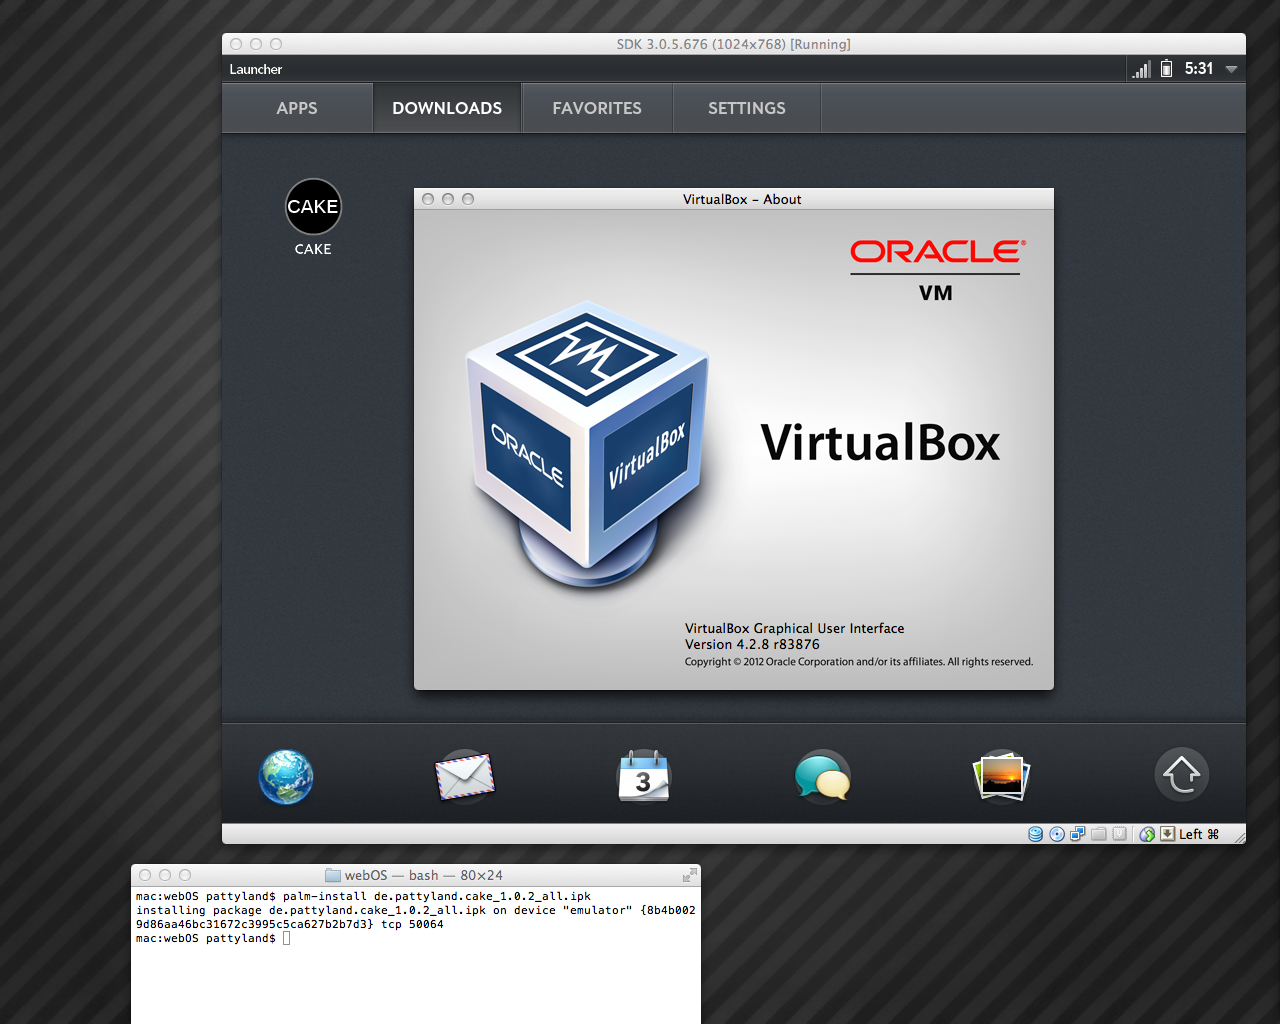This screenshot has width=1280, height=1024.
Task: Open the web browser from the dock
Action: click(286, 776)
